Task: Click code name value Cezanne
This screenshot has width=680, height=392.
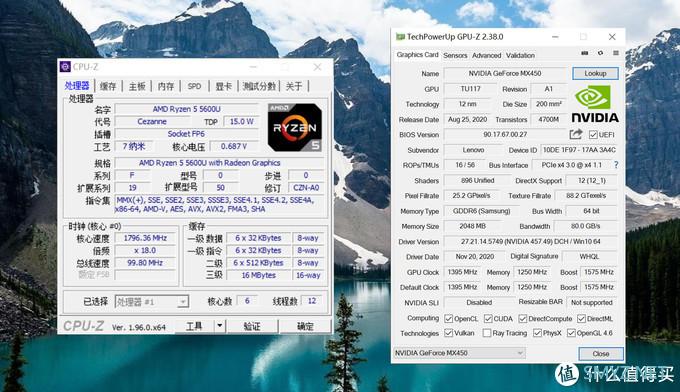Action: [152, 121]
